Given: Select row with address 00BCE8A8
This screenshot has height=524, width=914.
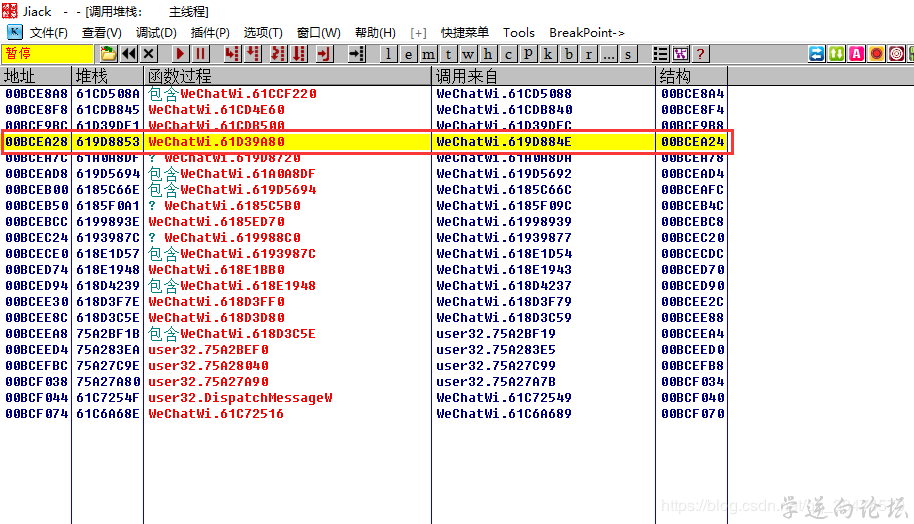Looking at the screenshot, I should coord(364,94).
